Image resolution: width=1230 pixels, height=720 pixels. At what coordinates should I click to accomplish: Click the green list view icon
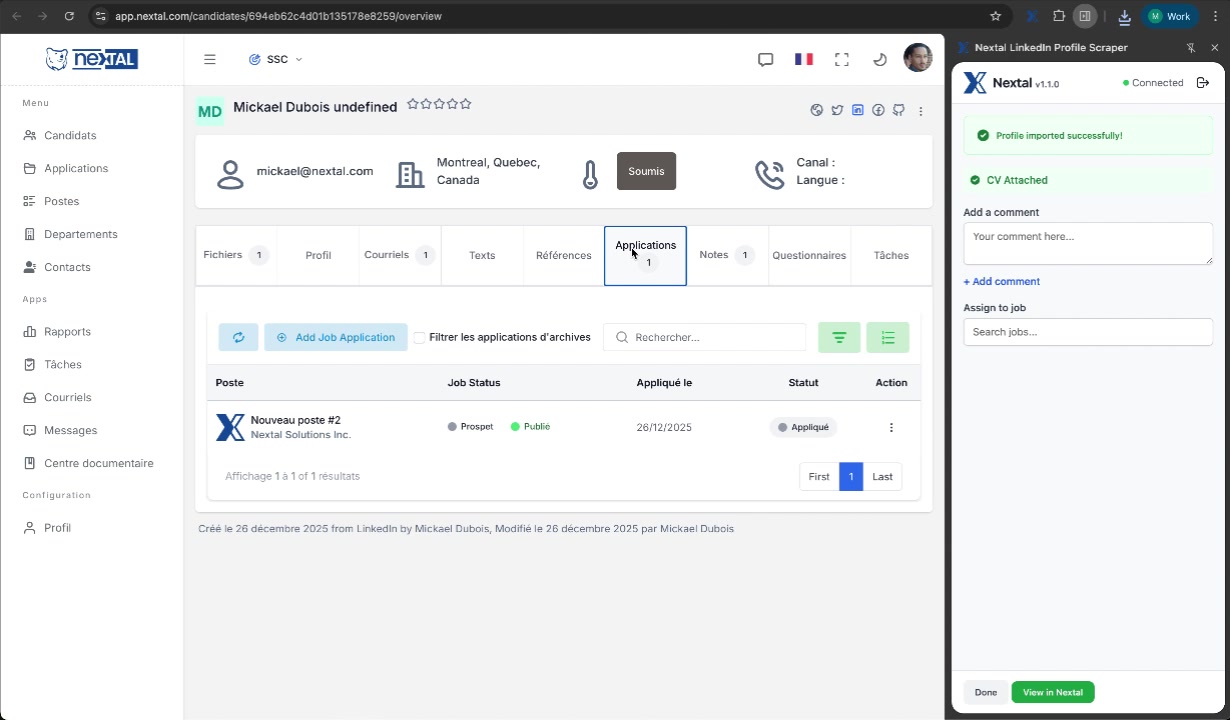click(888, 338)
